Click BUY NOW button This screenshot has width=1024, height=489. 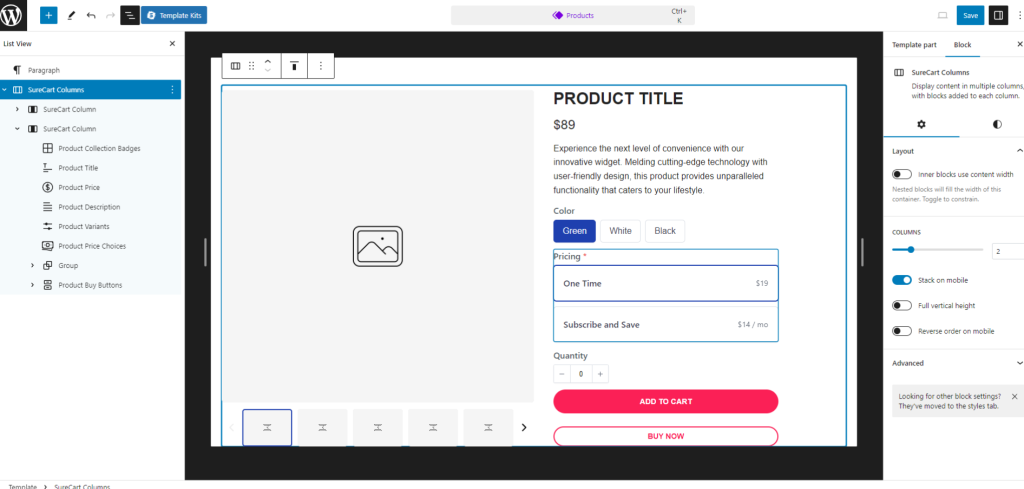click(665, 436)
